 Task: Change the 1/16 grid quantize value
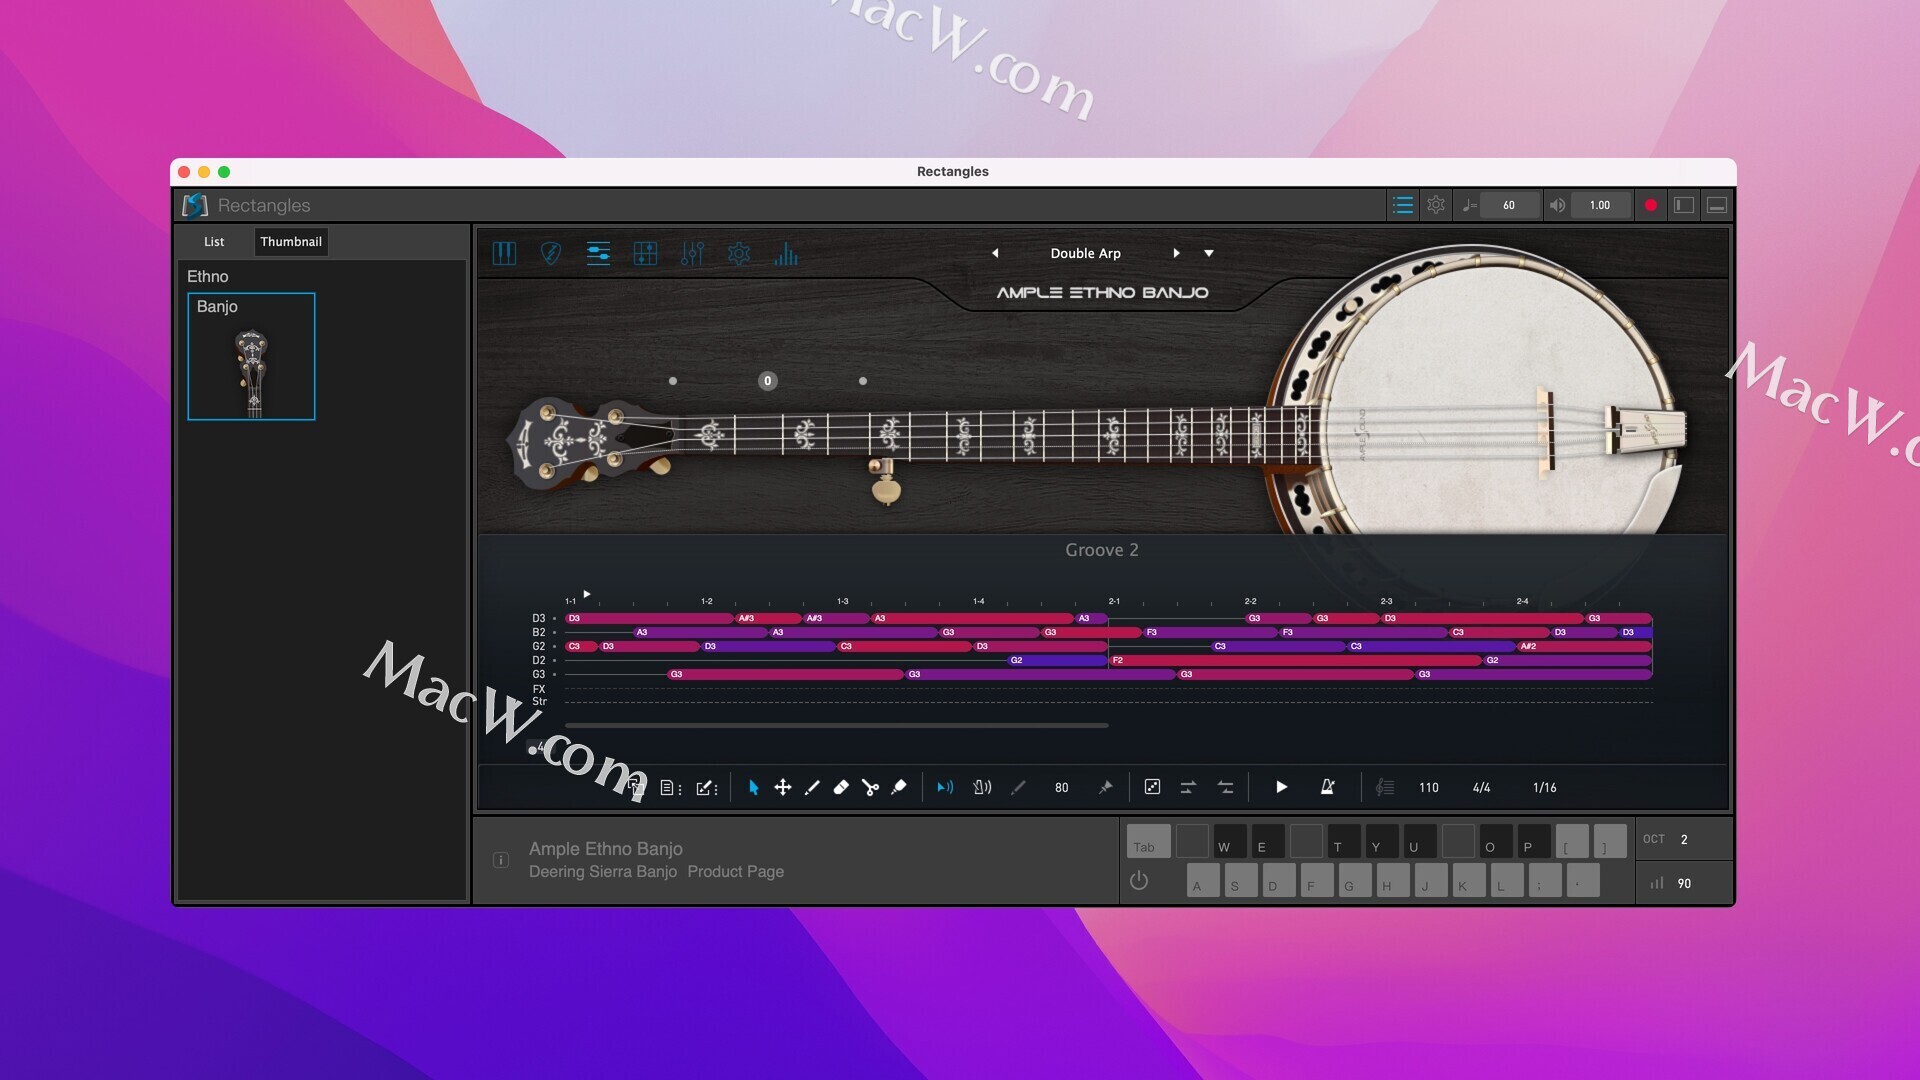pyautogui.click(x=1544, y=788)
